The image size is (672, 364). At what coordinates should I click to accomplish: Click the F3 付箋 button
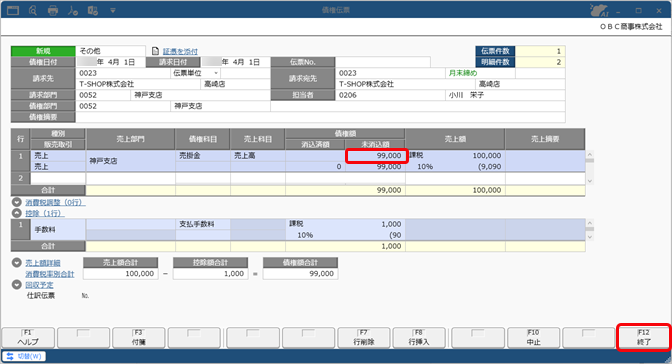point(139,337)
